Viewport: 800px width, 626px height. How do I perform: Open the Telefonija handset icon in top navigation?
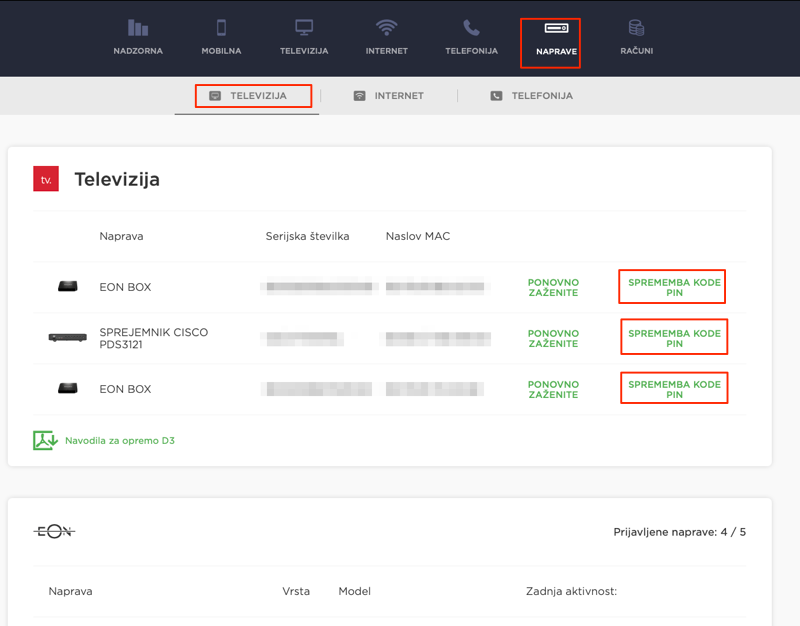pyautogui.click(x=471, y=28)
